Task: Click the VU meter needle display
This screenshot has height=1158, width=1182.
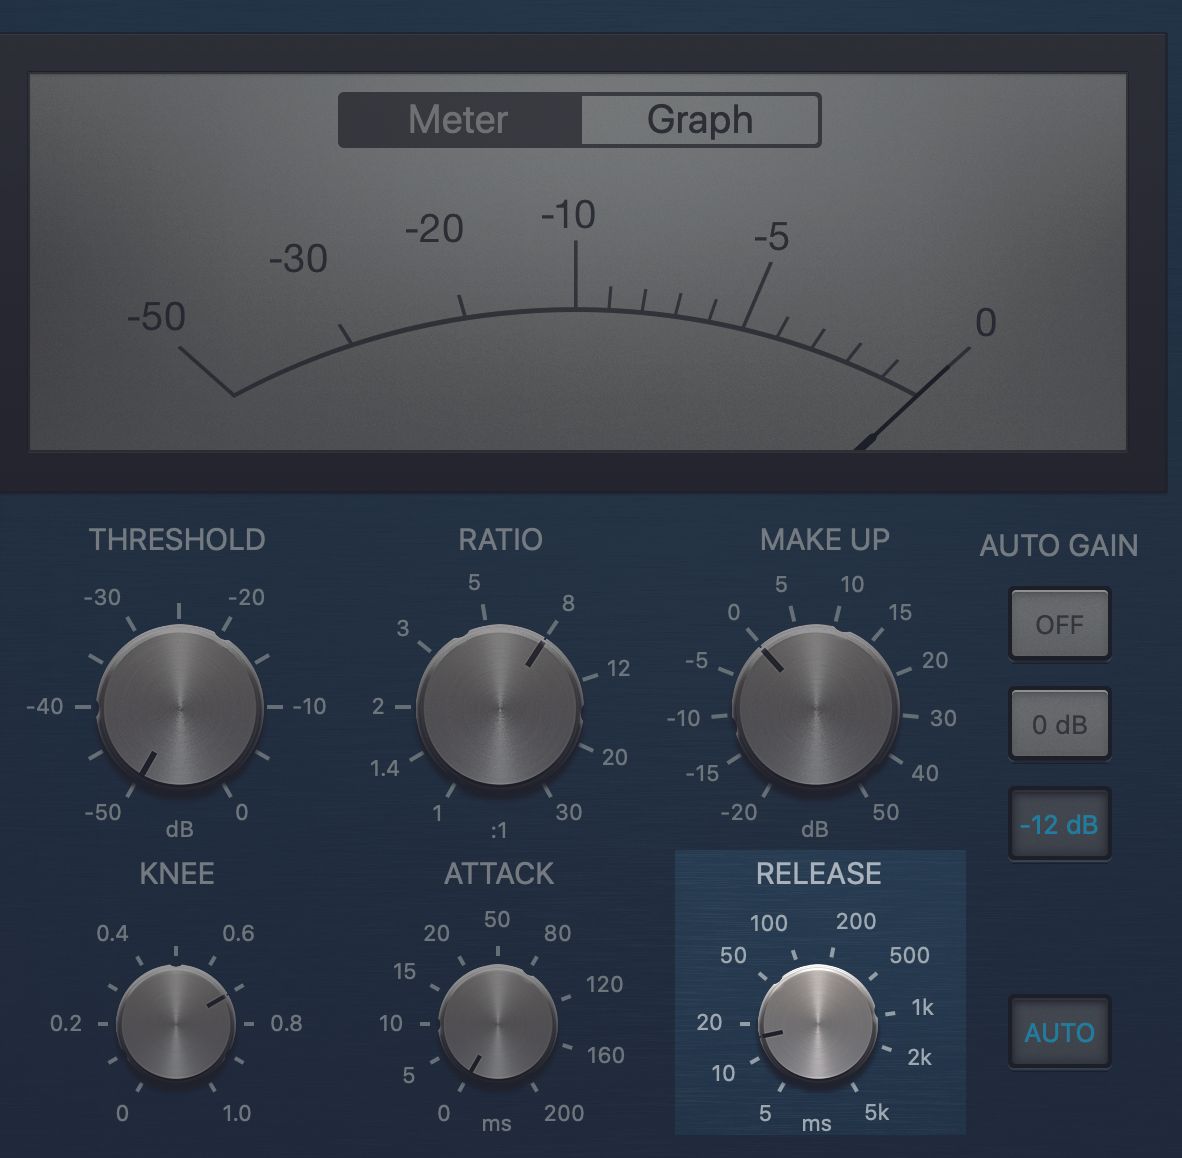Action: point(580,300)
